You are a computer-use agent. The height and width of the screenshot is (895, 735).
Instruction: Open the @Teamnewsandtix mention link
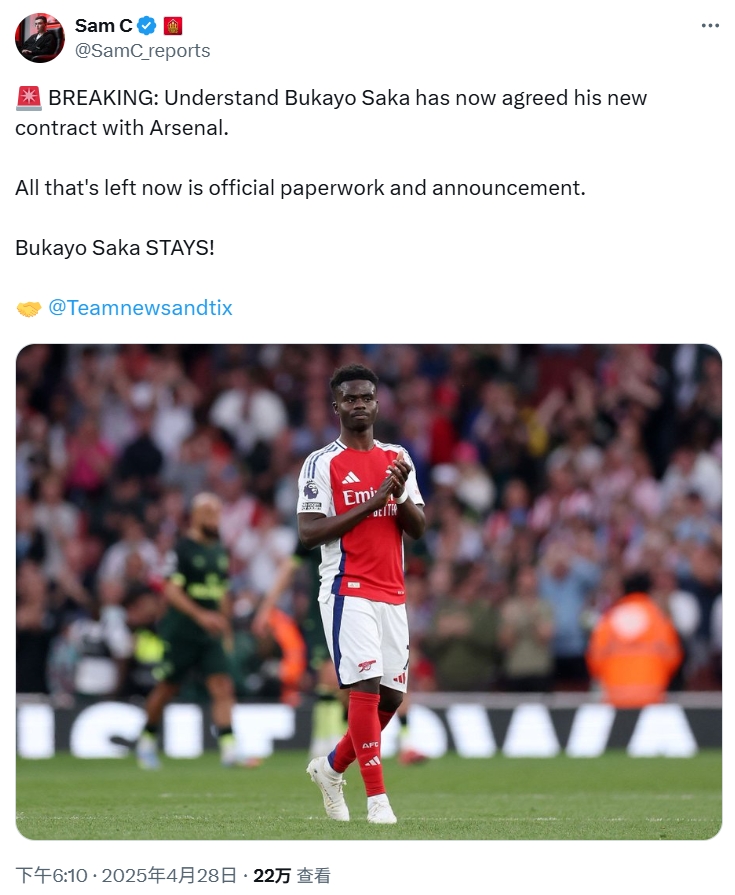140,308
